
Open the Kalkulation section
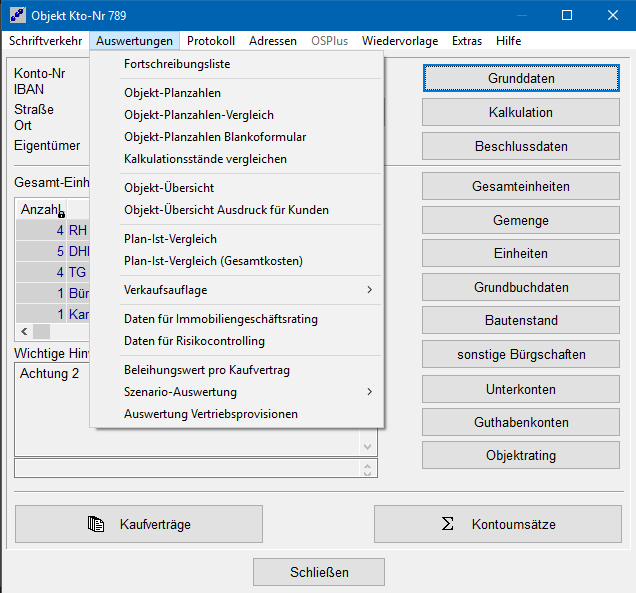click(520, 112)
